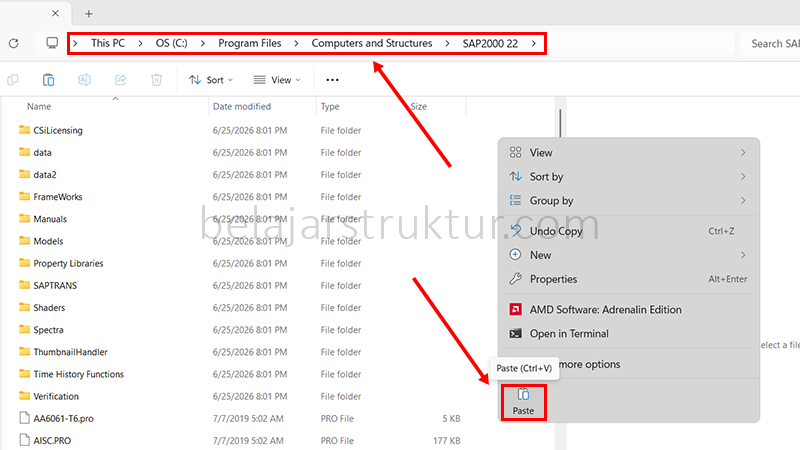Expand chevron before This PC breadcrumb
Viewport: 800px width, 450px height.
click(76, 43)
